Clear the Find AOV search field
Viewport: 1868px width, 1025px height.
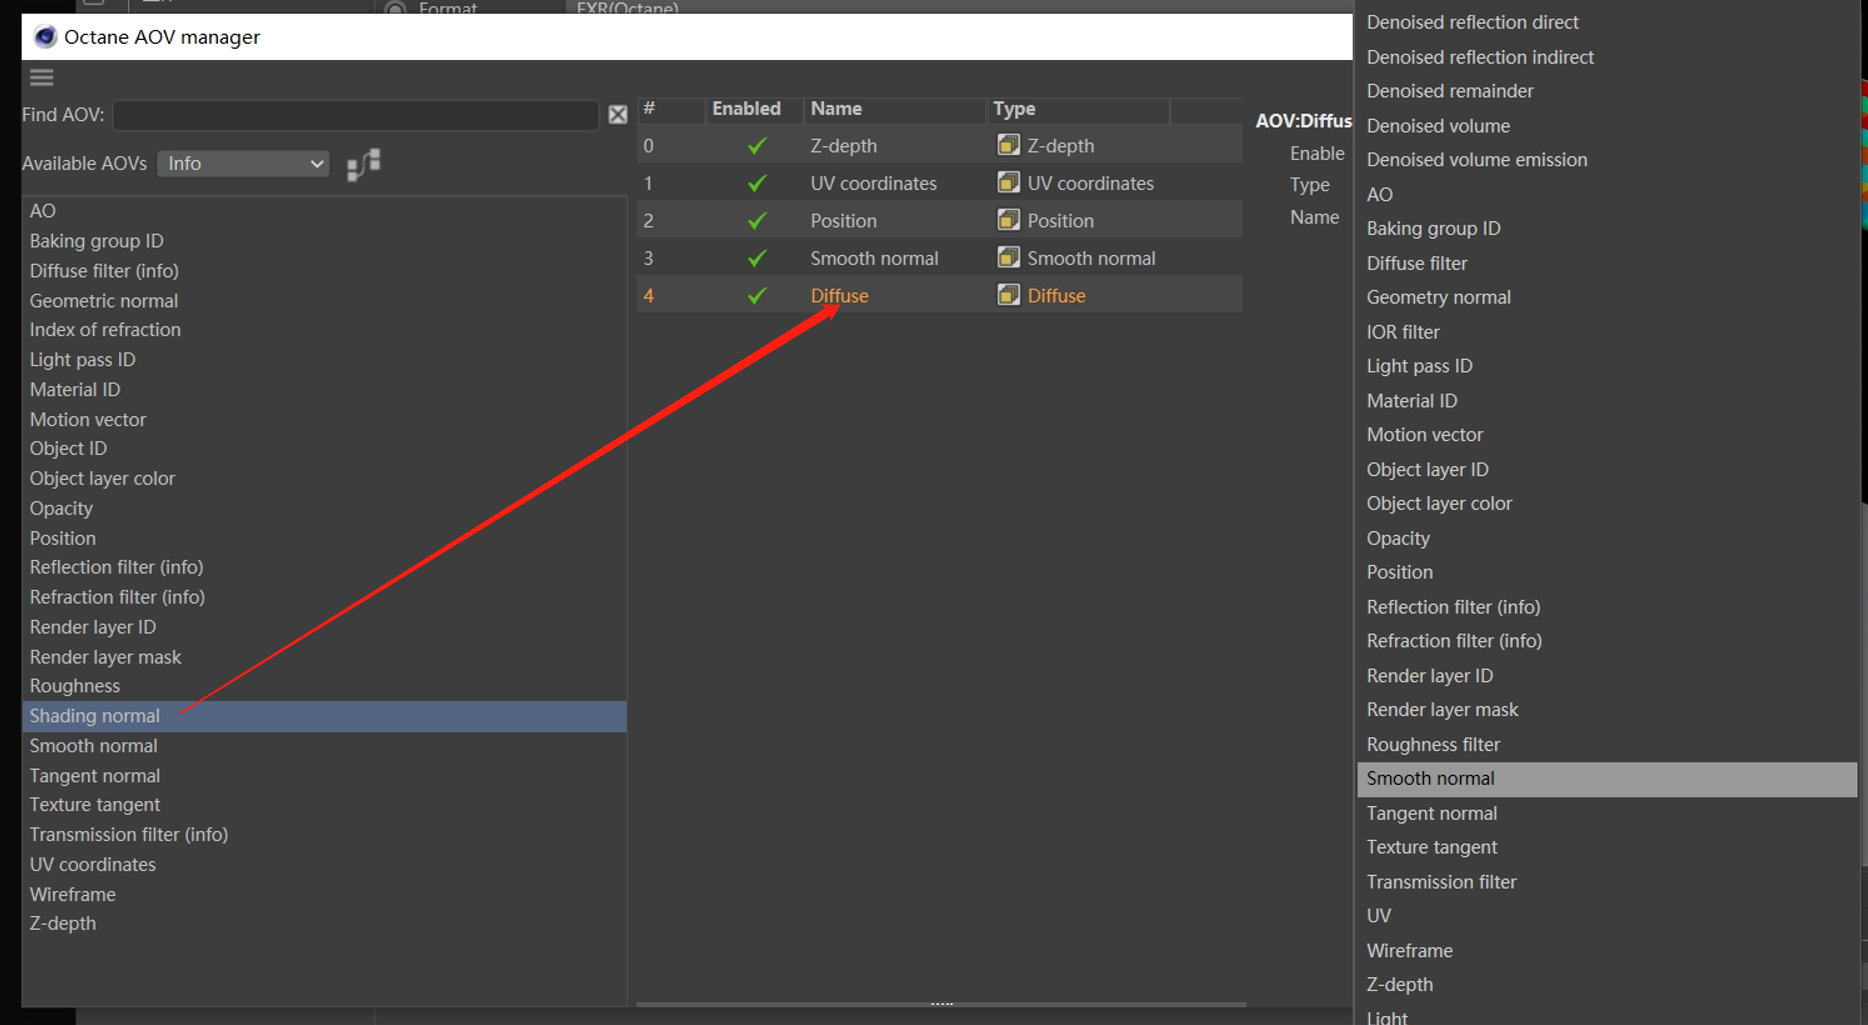point(618,115)
